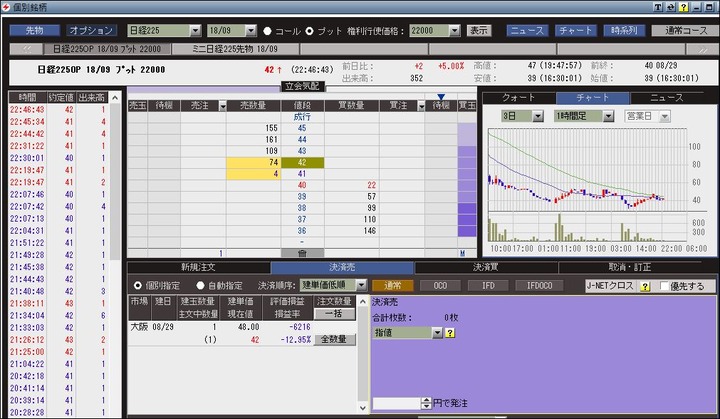Click the 成行 market order row
The width and height of the screenshot is (720, 419).
302,117
